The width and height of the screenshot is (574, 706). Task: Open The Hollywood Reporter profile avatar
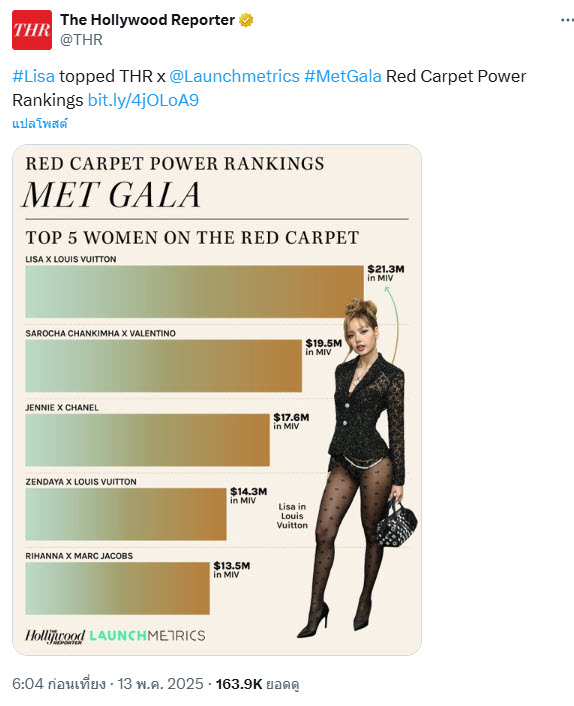pyautogui.click(x=32, y=30)
